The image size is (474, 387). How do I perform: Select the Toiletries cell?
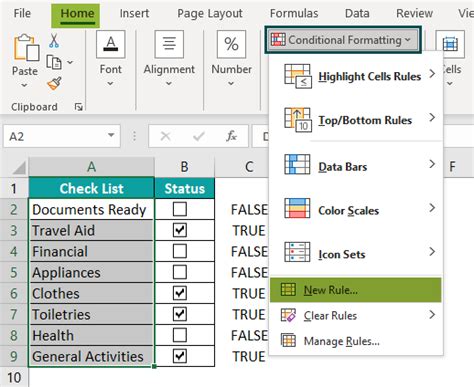(x=91, y=314)
